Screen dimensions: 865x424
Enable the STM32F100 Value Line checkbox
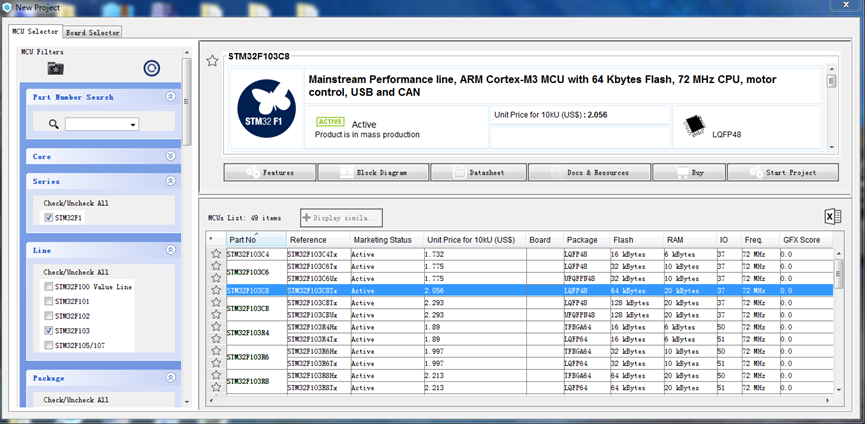tap(48, 287)
